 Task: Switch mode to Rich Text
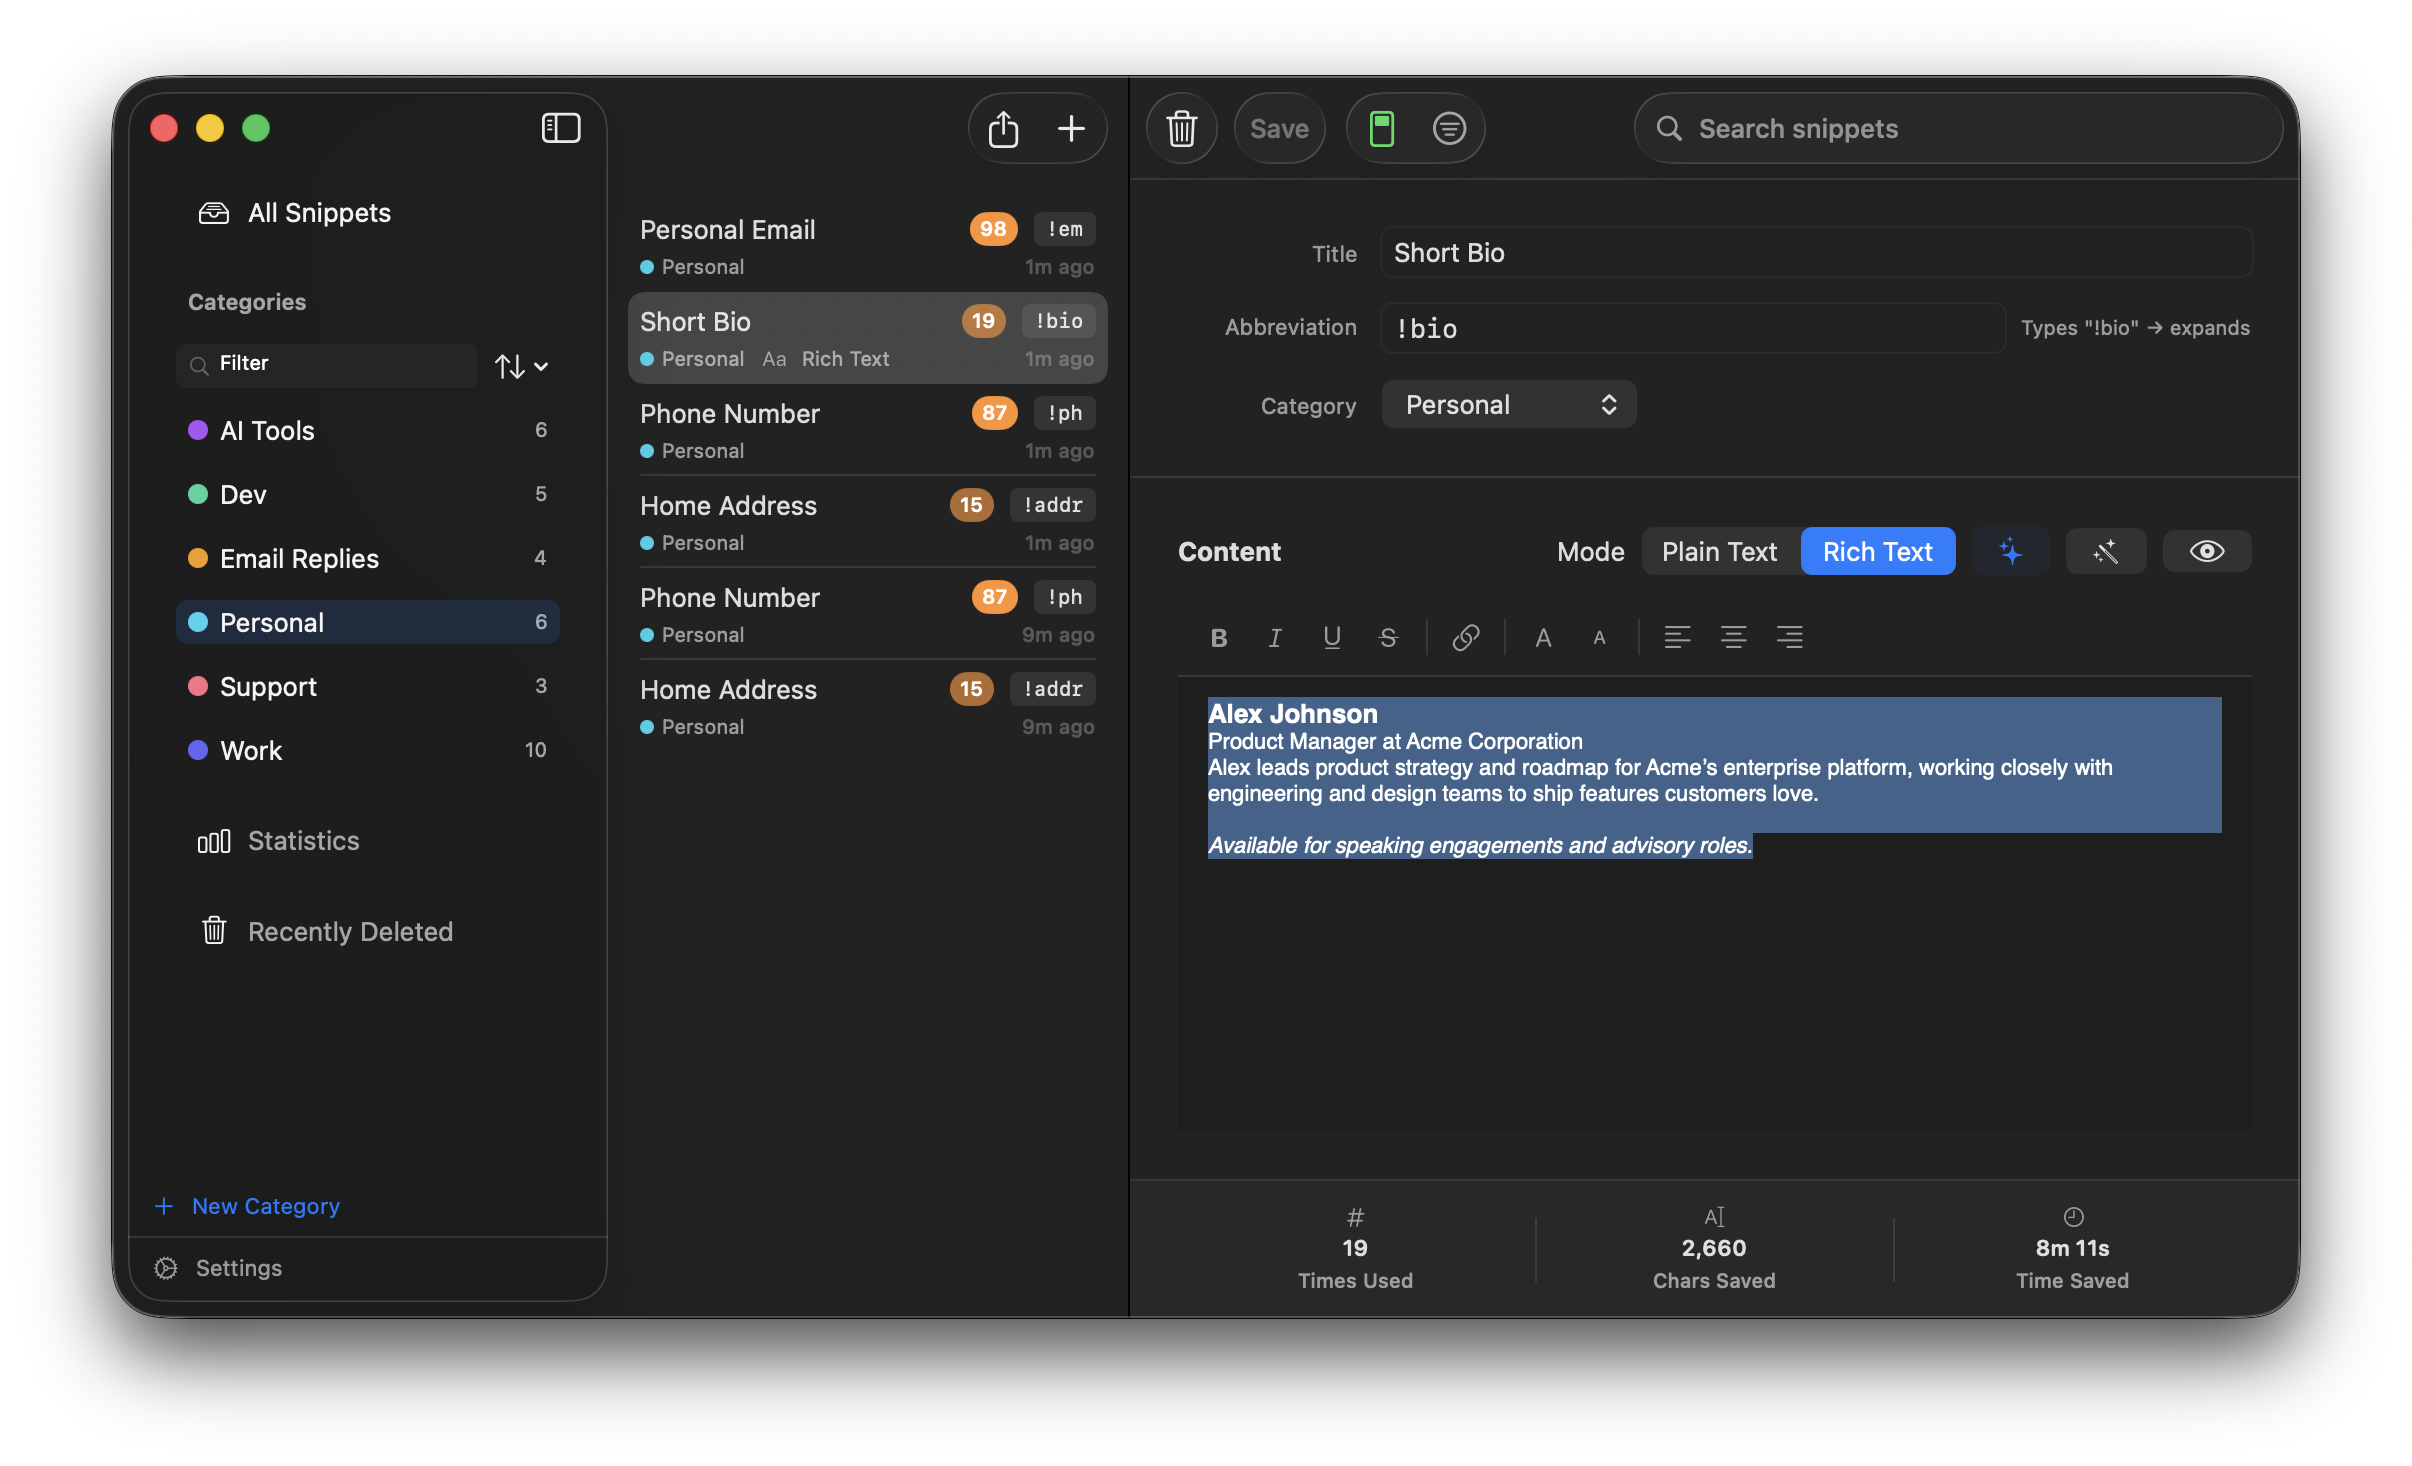click(x=1877, y=551)
